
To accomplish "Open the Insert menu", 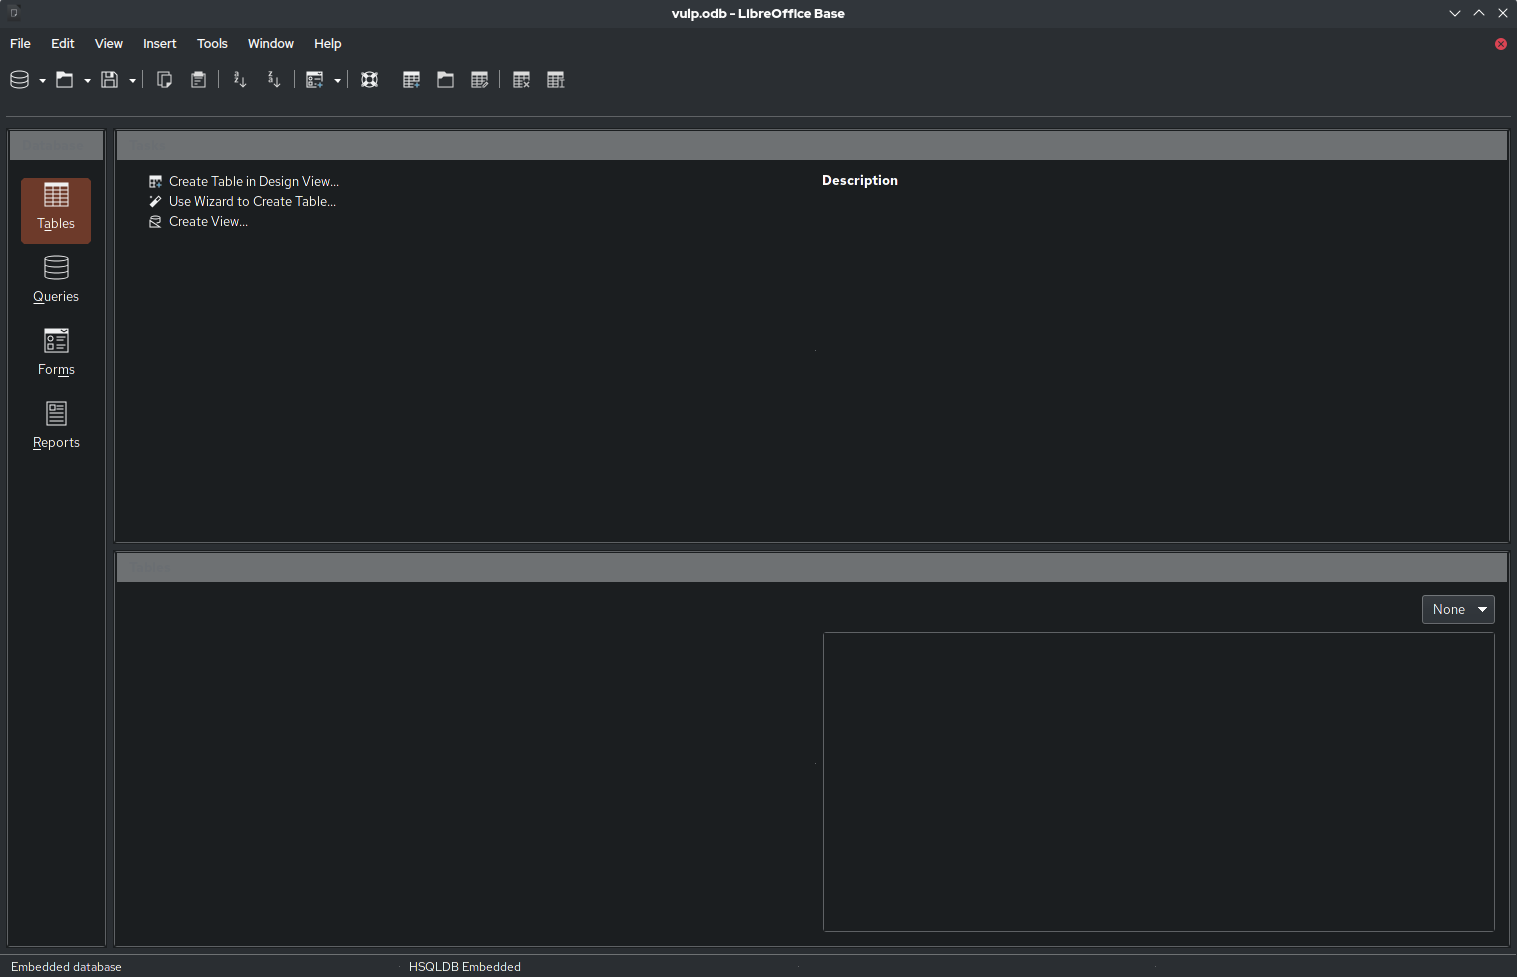I will [x=159, y=44].
